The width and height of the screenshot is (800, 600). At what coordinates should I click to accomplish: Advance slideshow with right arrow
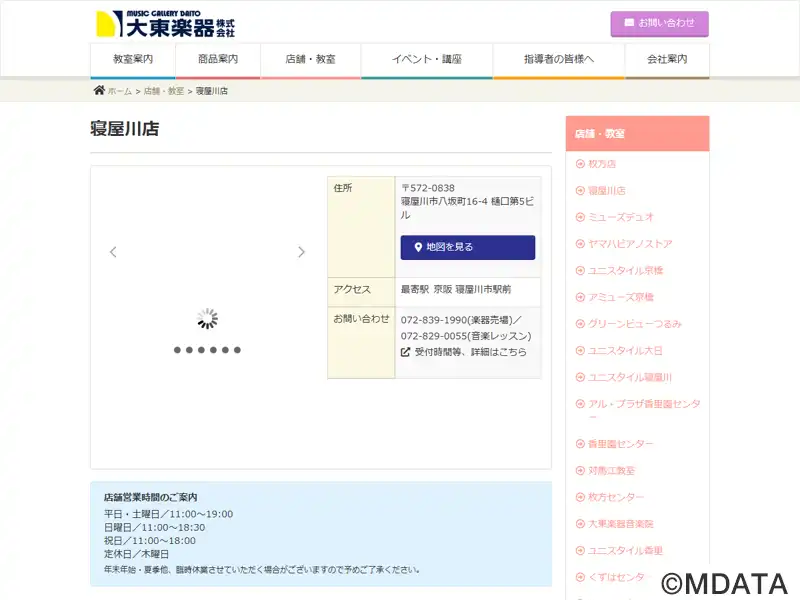pos(301,252)
